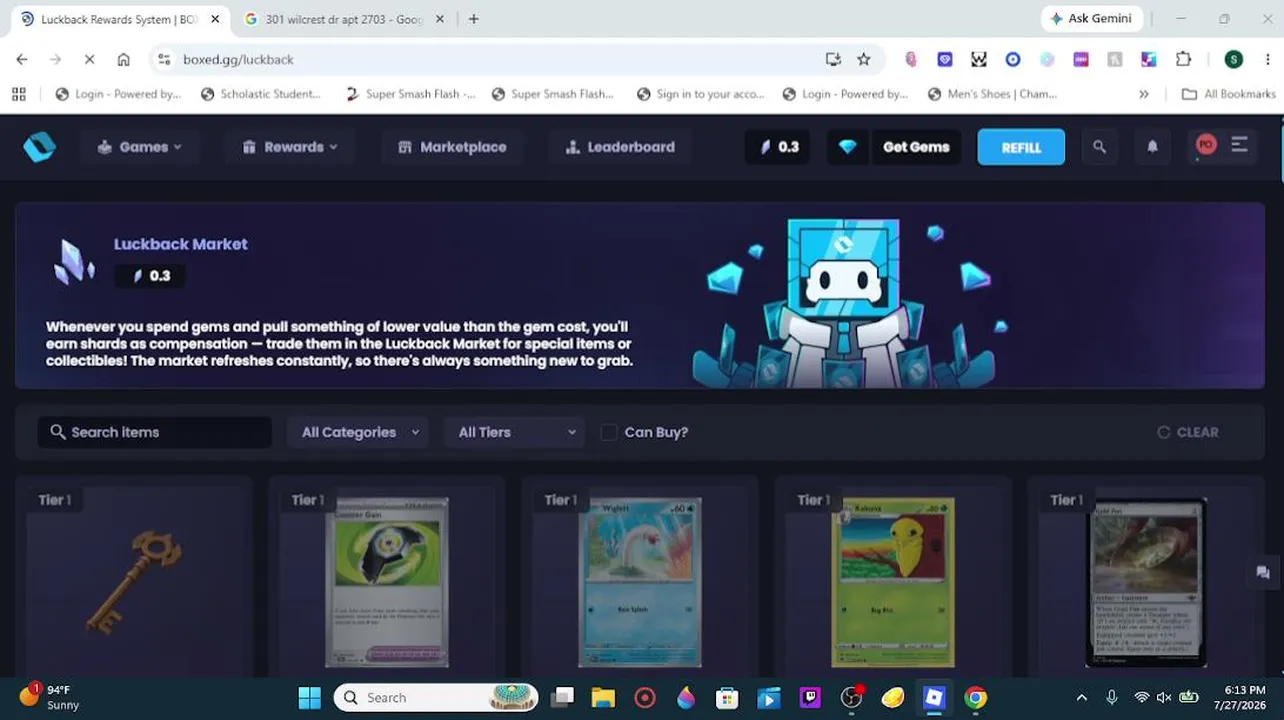Open the site search magnifier icon
The width and height of the screenshot is (1284, 720).
pyautogui.click(x=1099, y=147)
